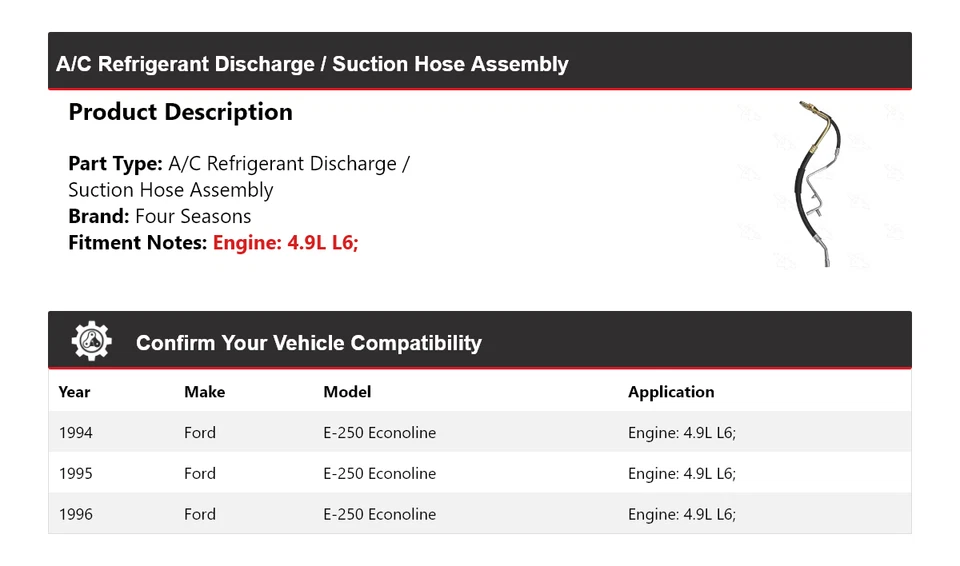Click the A/C Refrigerant Discharge header title
The height and width of the screenshot is (566, 960).
tap(312, 64)
